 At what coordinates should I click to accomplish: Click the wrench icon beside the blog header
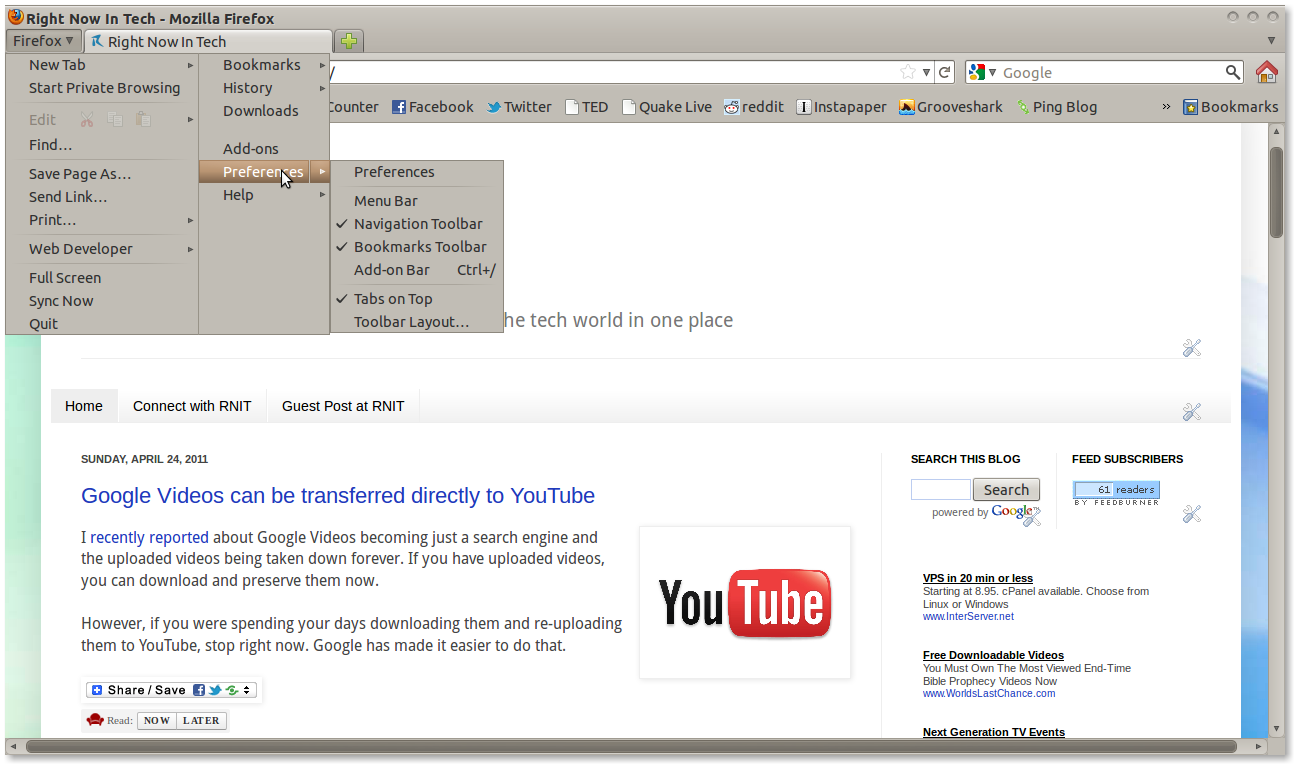[x=1191, y=348]
